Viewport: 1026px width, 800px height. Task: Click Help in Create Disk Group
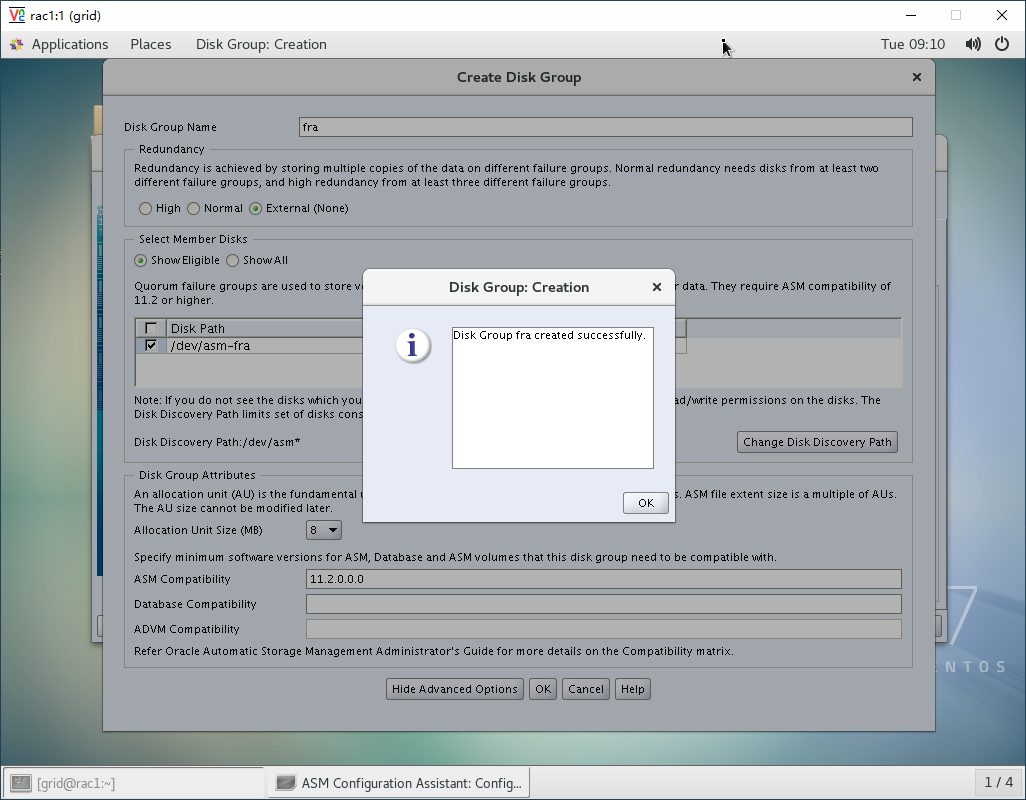point(633,689)
